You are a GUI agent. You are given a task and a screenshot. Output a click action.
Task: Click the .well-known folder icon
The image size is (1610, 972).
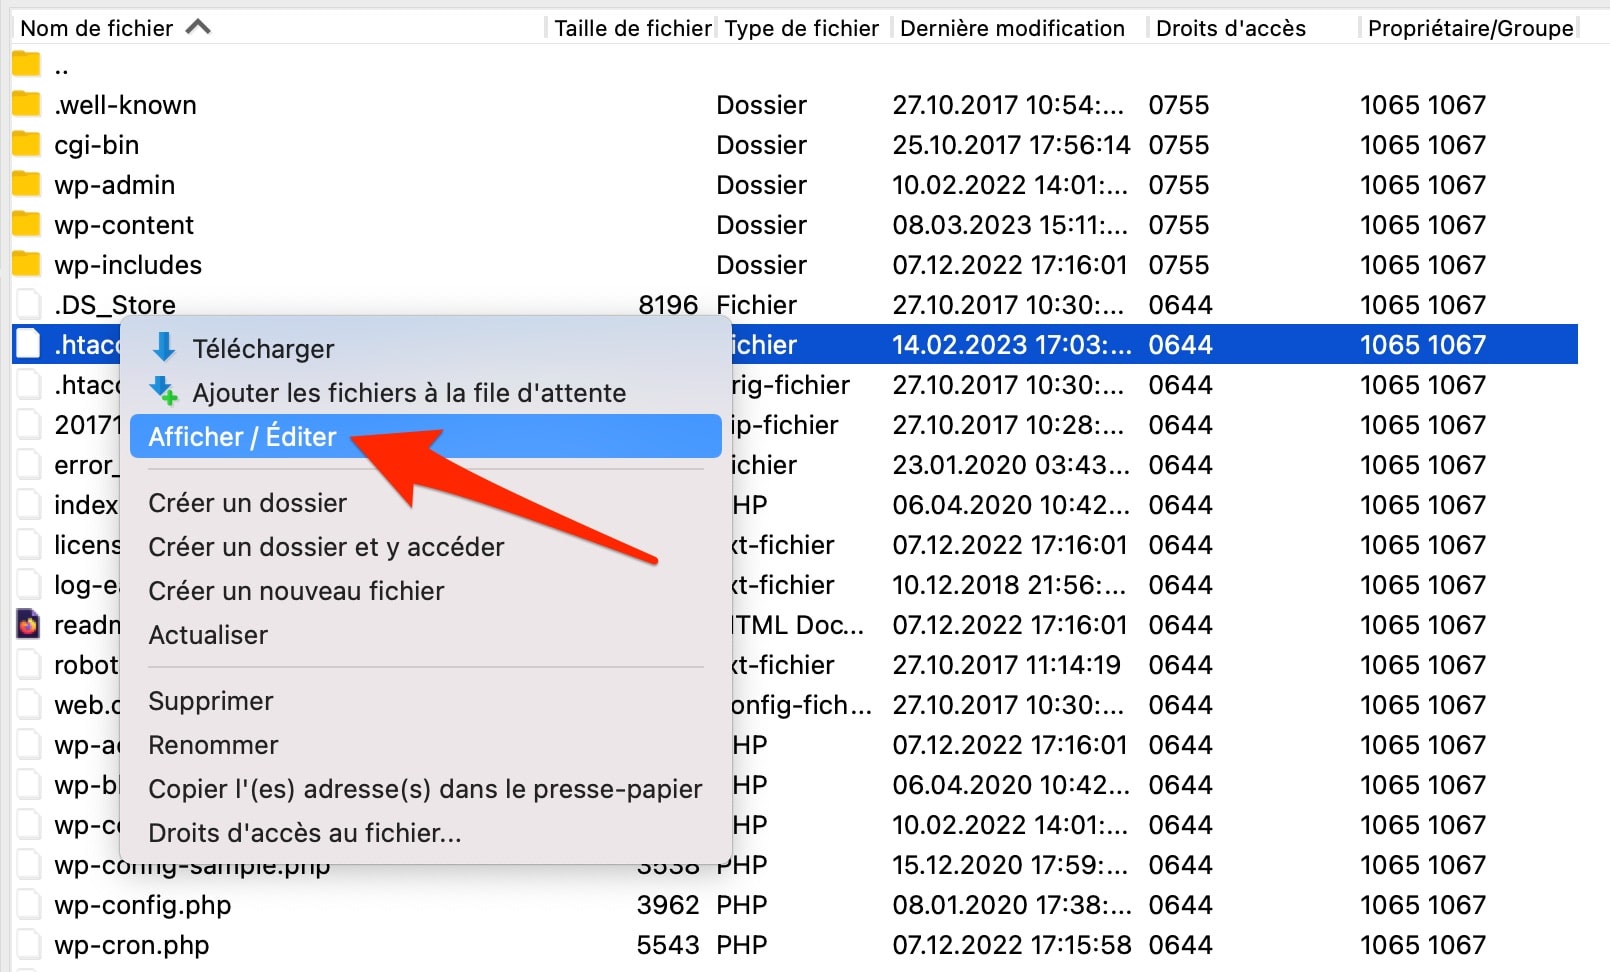click(26, 104)
